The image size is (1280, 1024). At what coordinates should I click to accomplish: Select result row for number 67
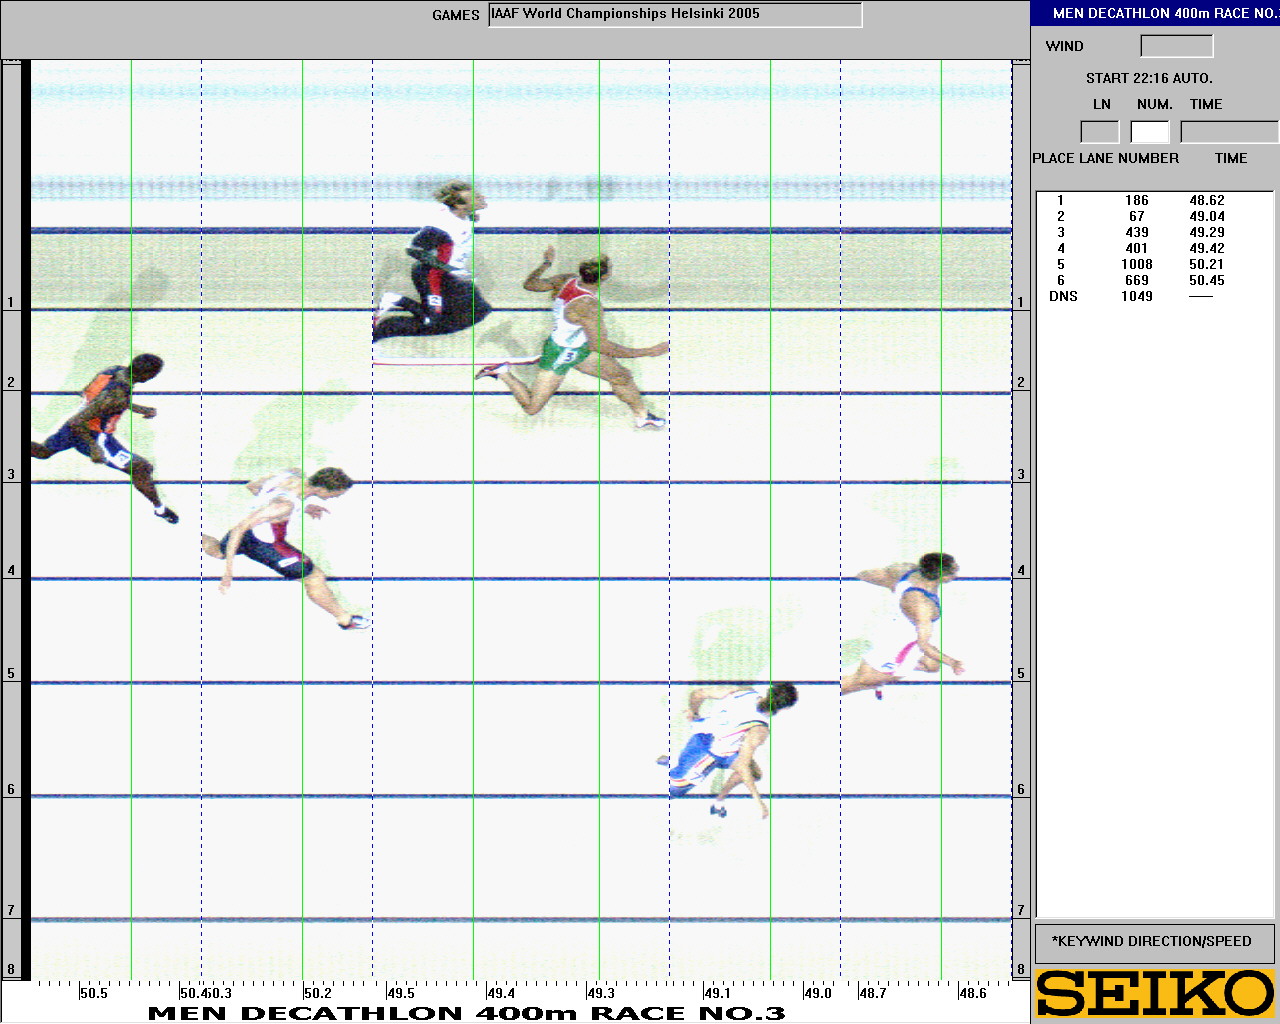(1137, 217)
